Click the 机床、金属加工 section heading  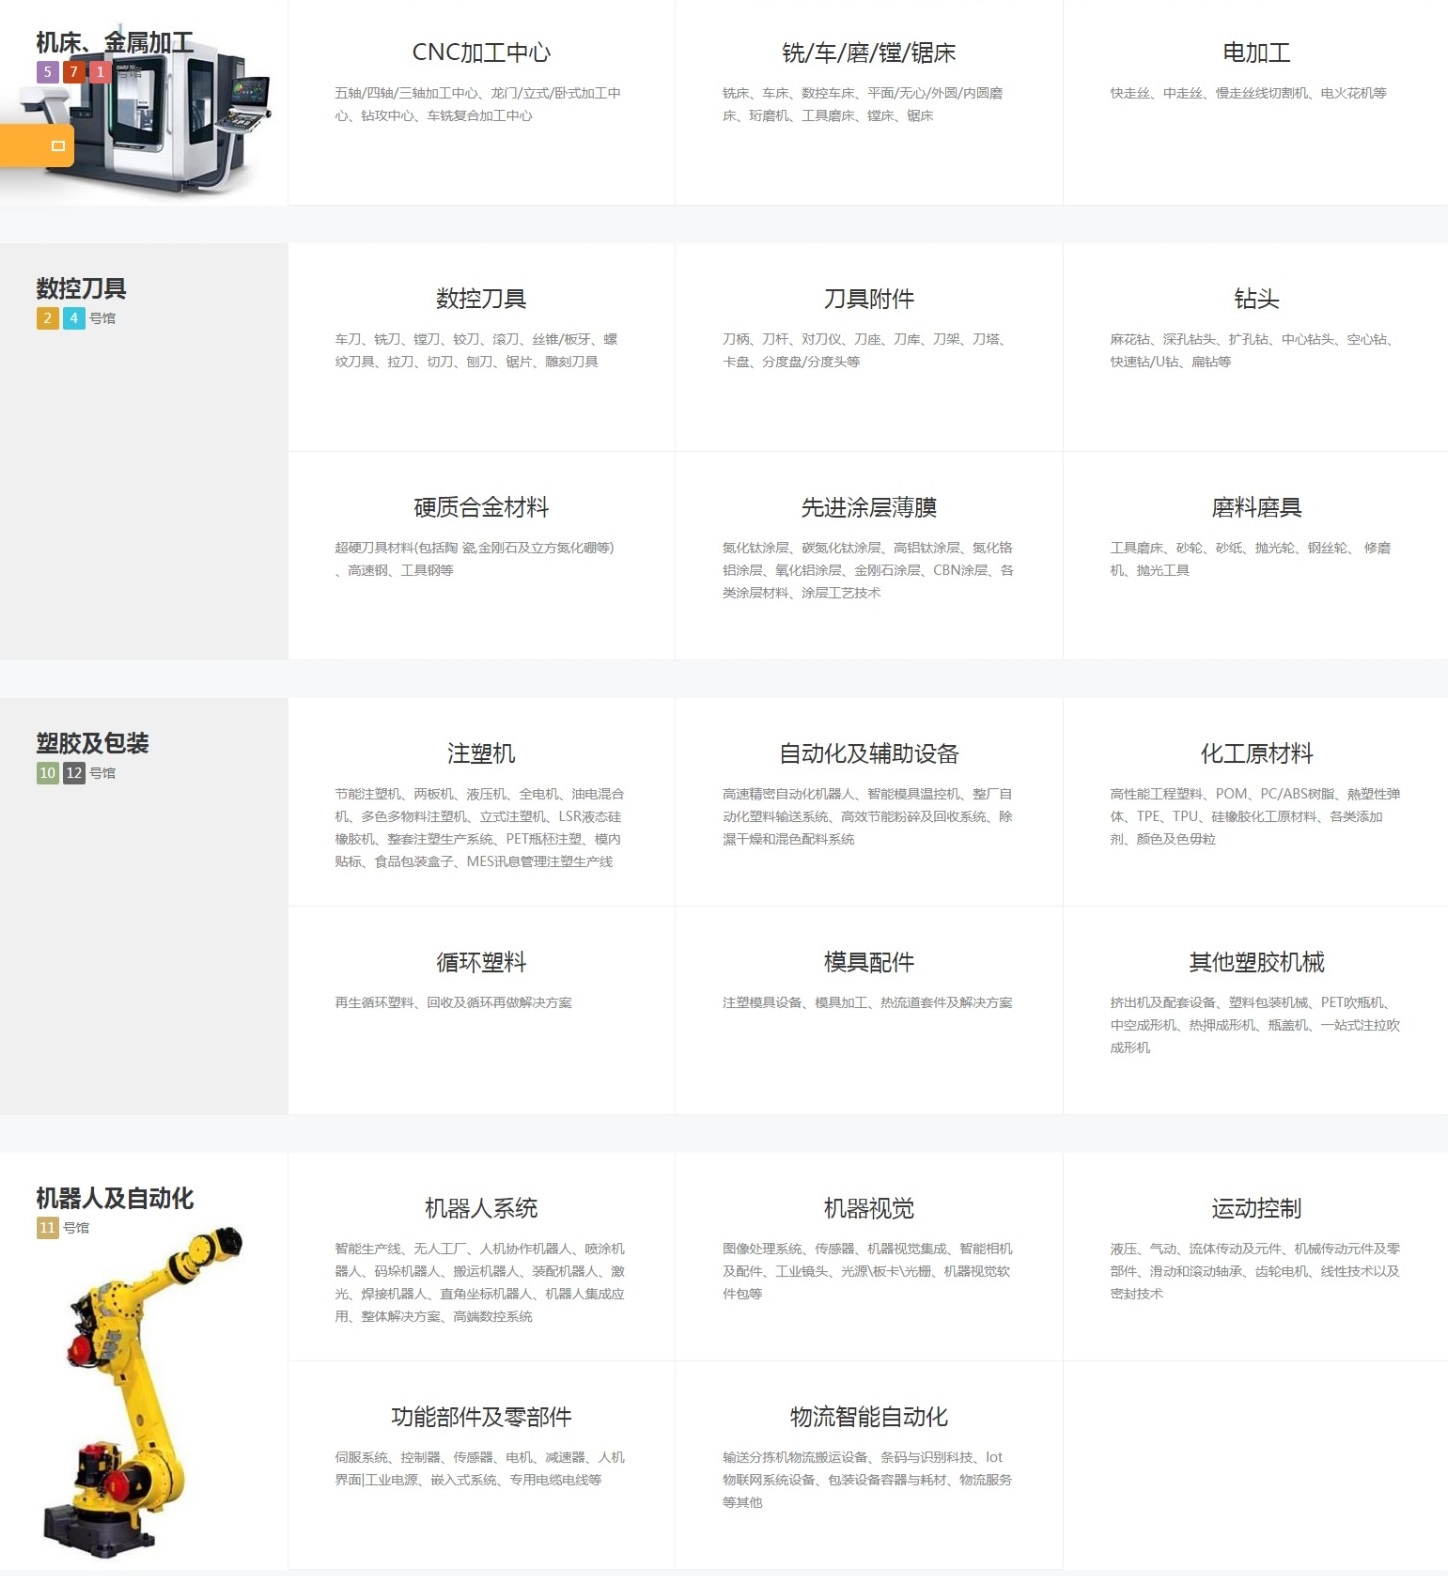point(115,43)
